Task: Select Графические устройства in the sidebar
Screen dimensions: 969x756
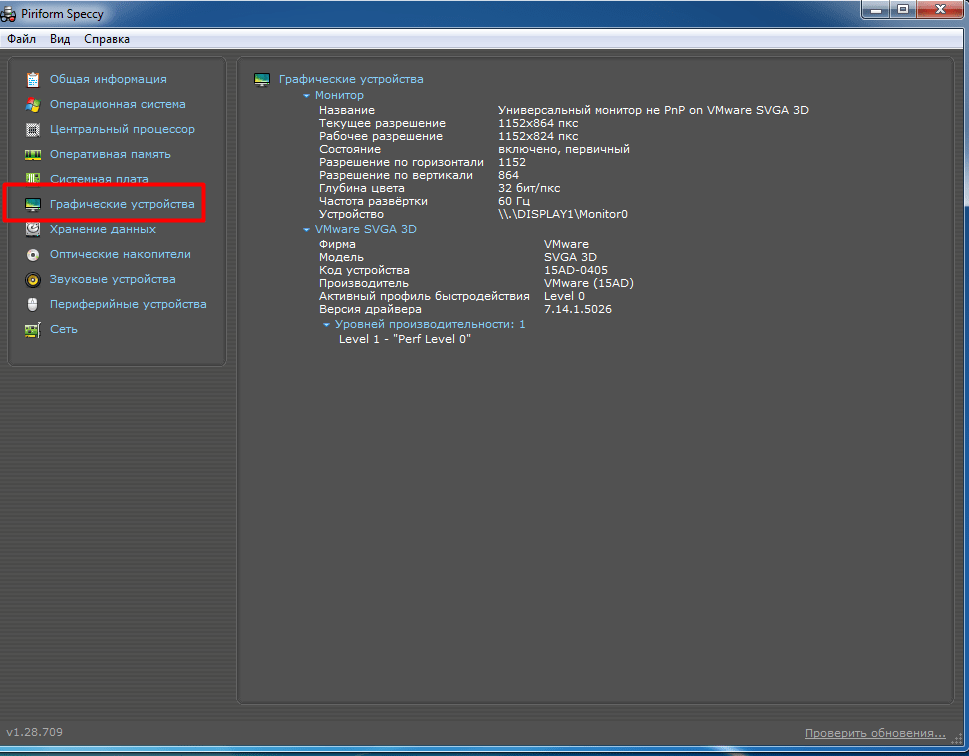Action: point(122,204)
